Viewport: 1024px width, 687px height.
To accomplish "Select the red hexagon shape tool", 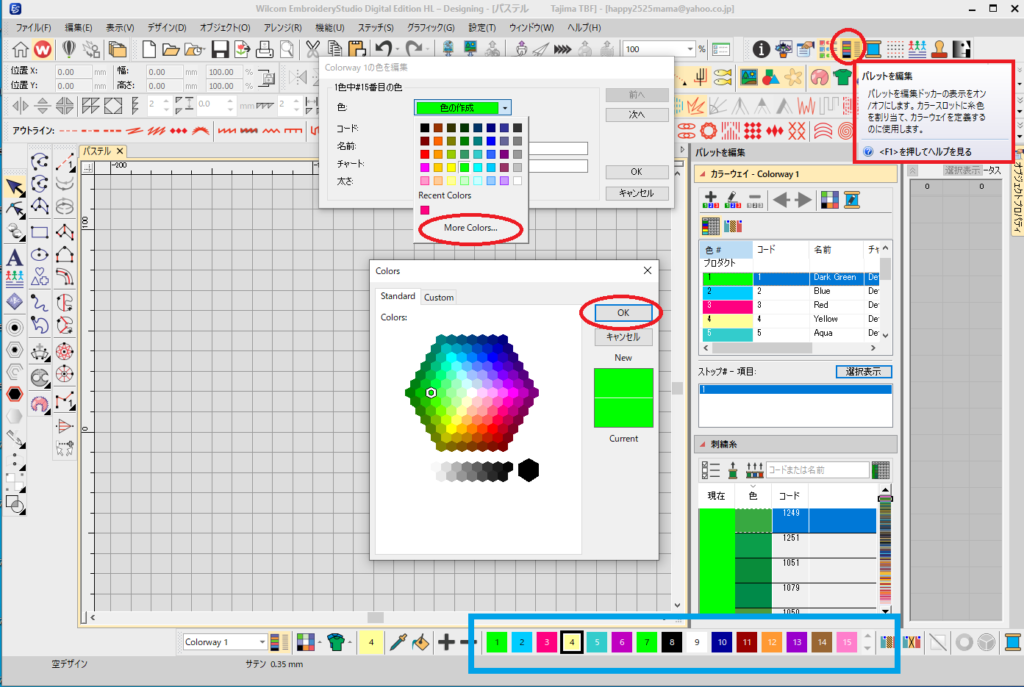I will 14,394.
